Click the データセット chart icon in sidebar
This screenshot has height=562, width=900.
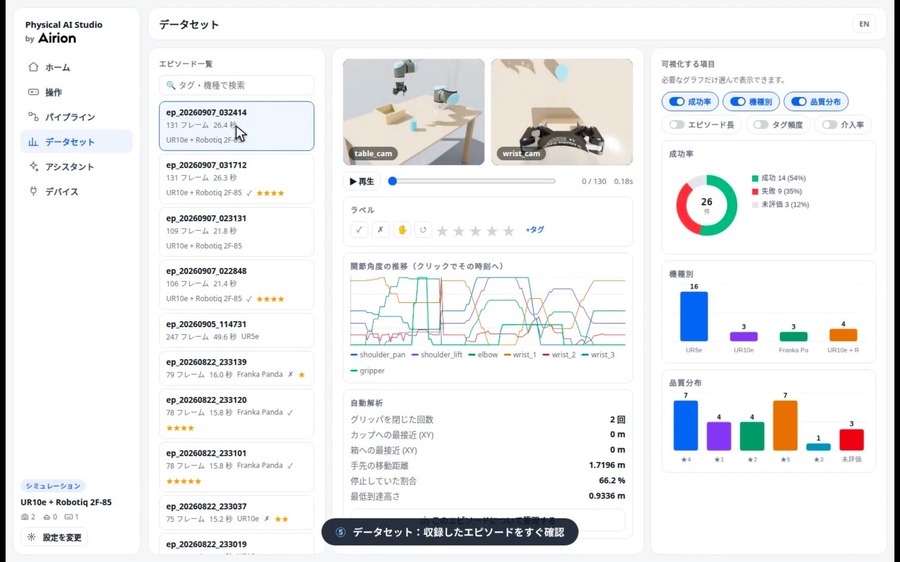click(x=33, y=142)
